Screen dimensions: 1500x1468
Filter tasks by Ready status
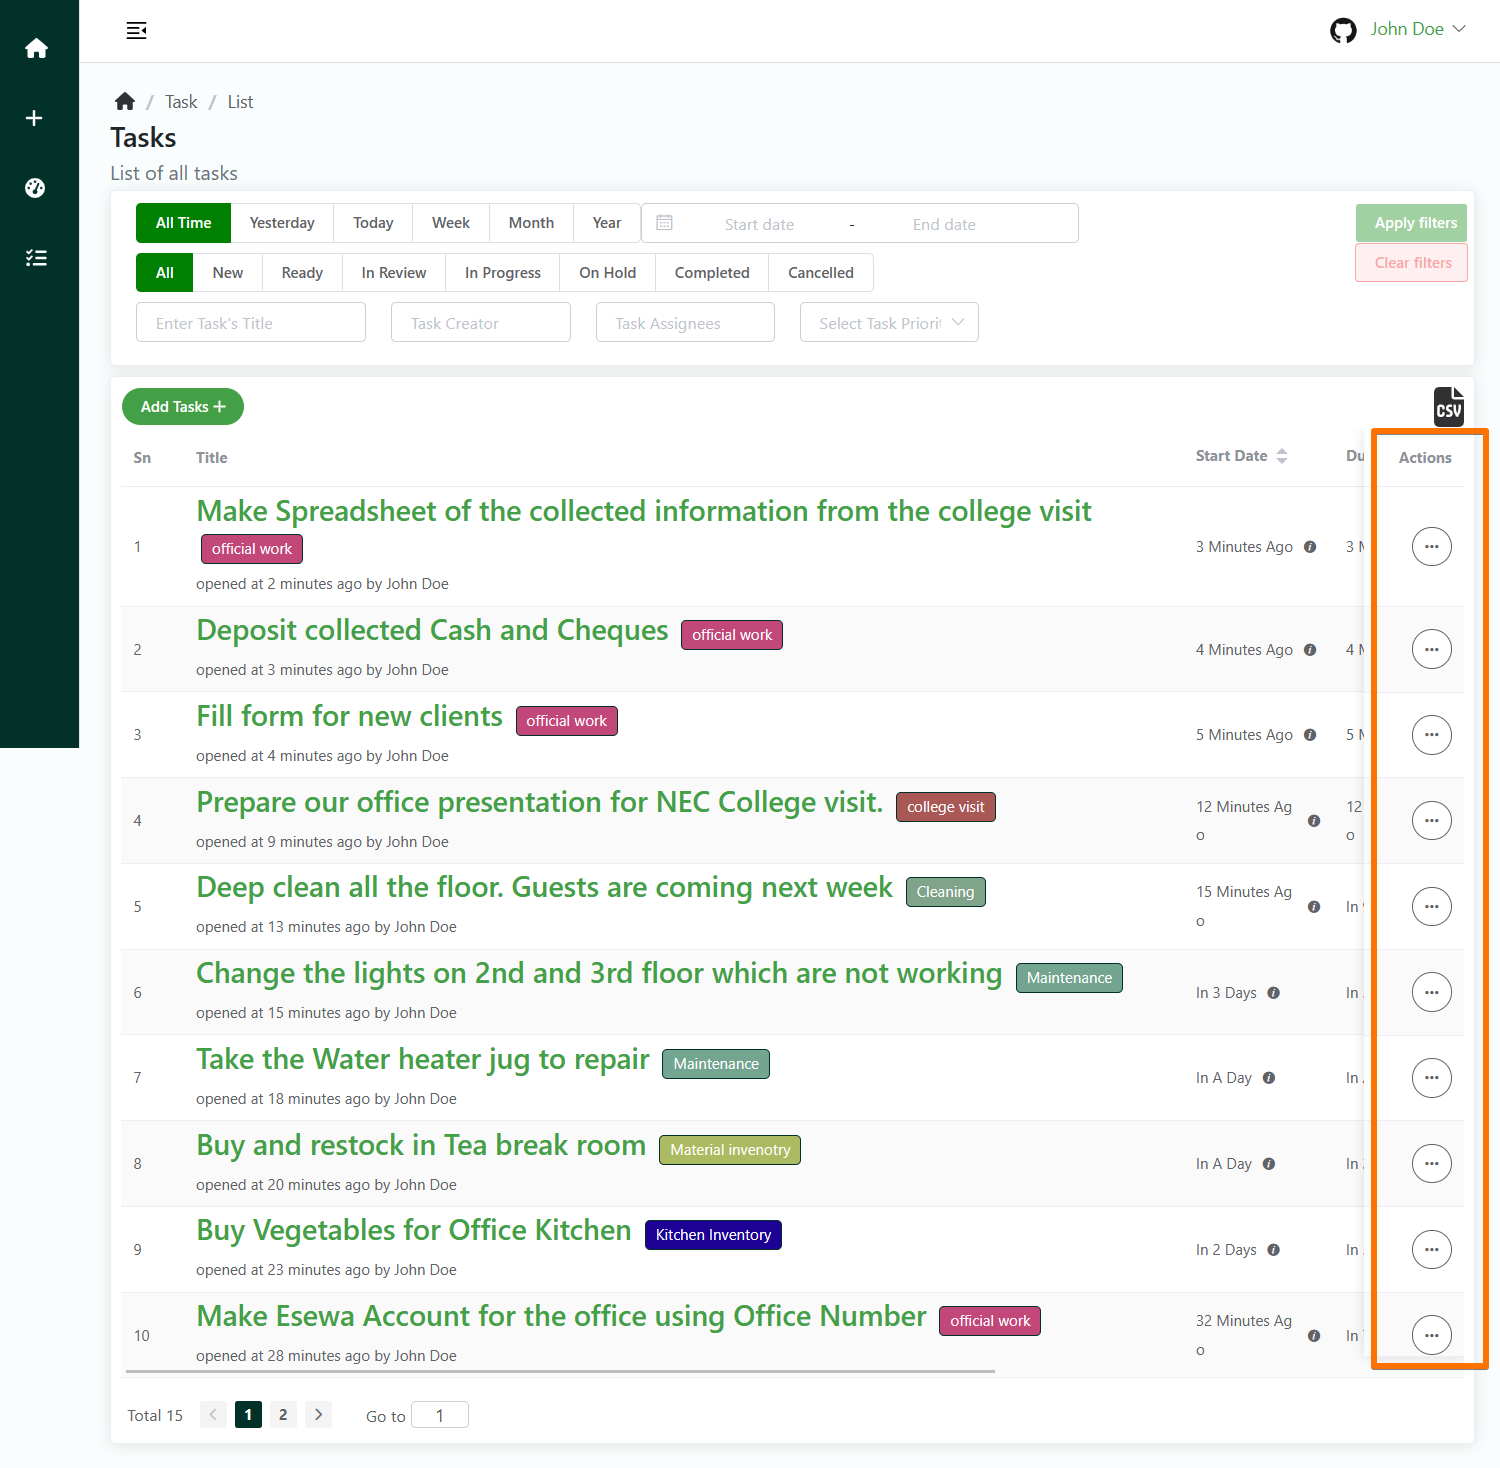302,273
